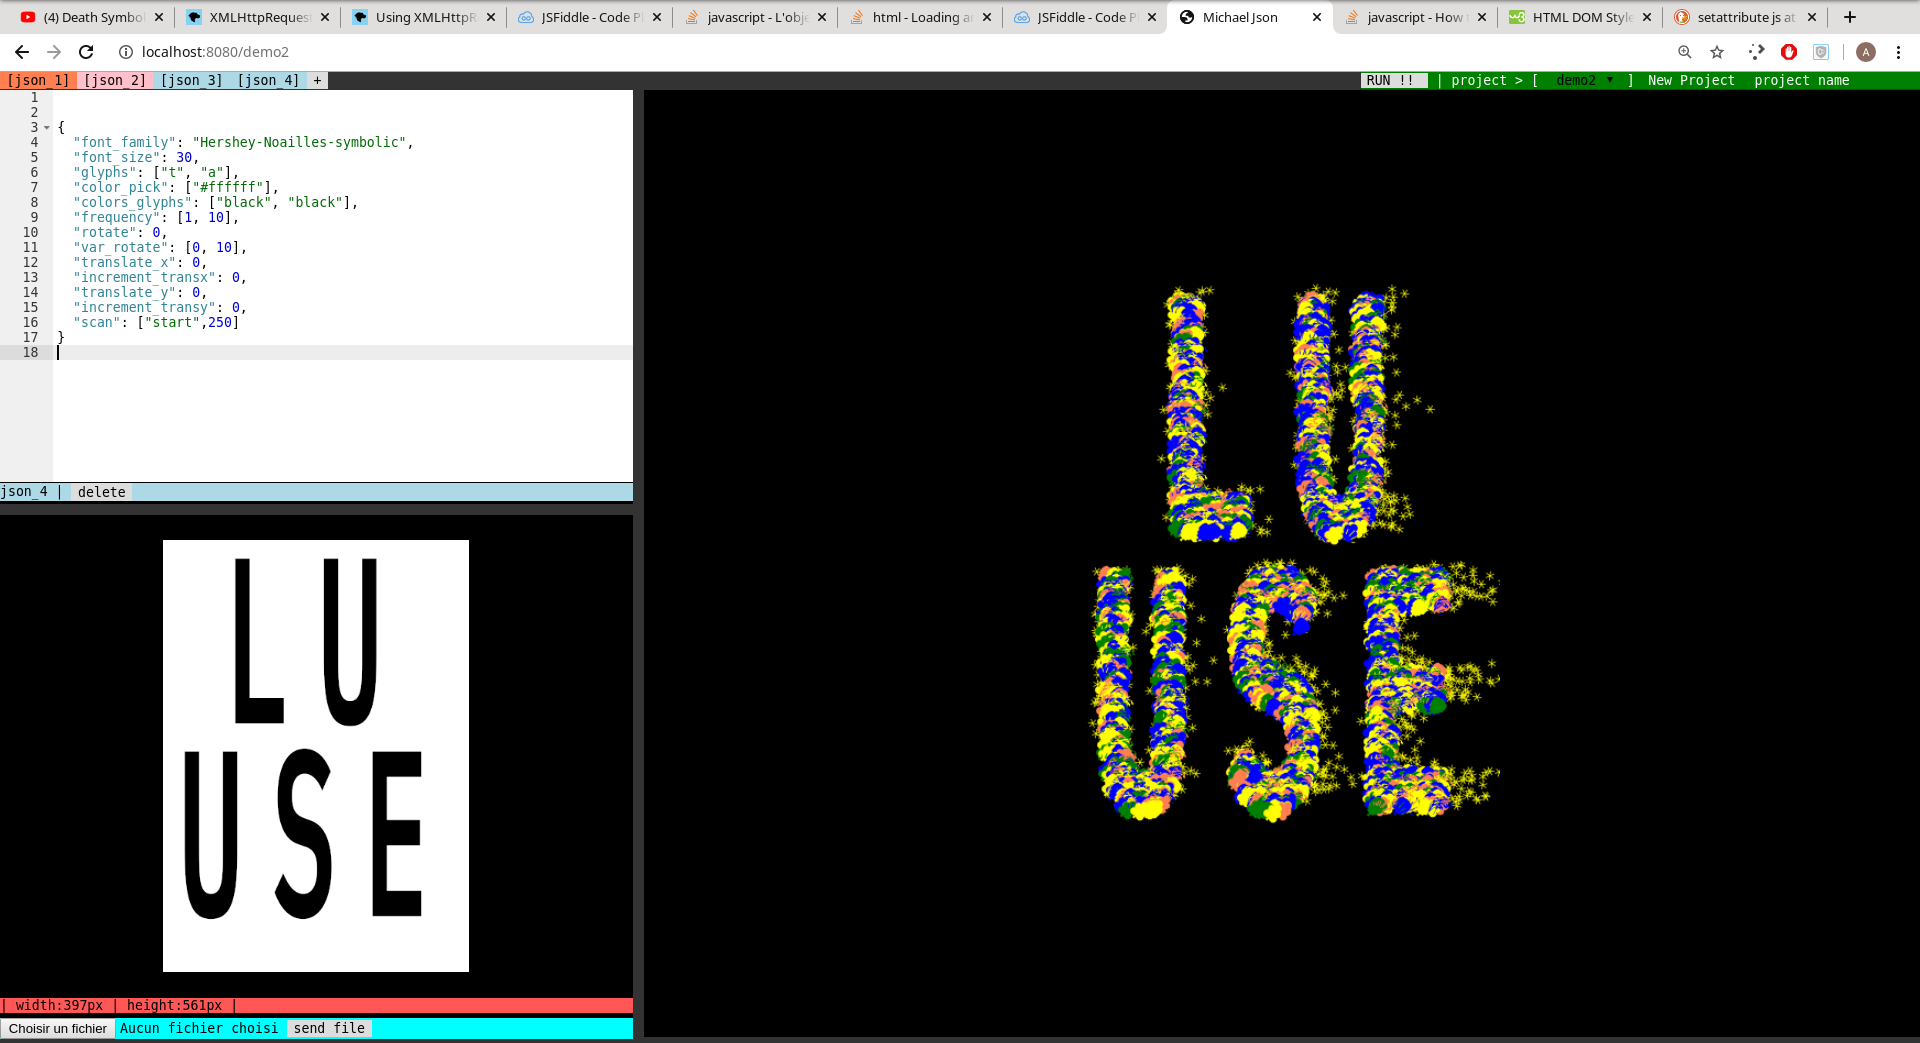This screenshot has height=1043, width=1920.
Task: Click the project name field
Action: pos(1801,81)
